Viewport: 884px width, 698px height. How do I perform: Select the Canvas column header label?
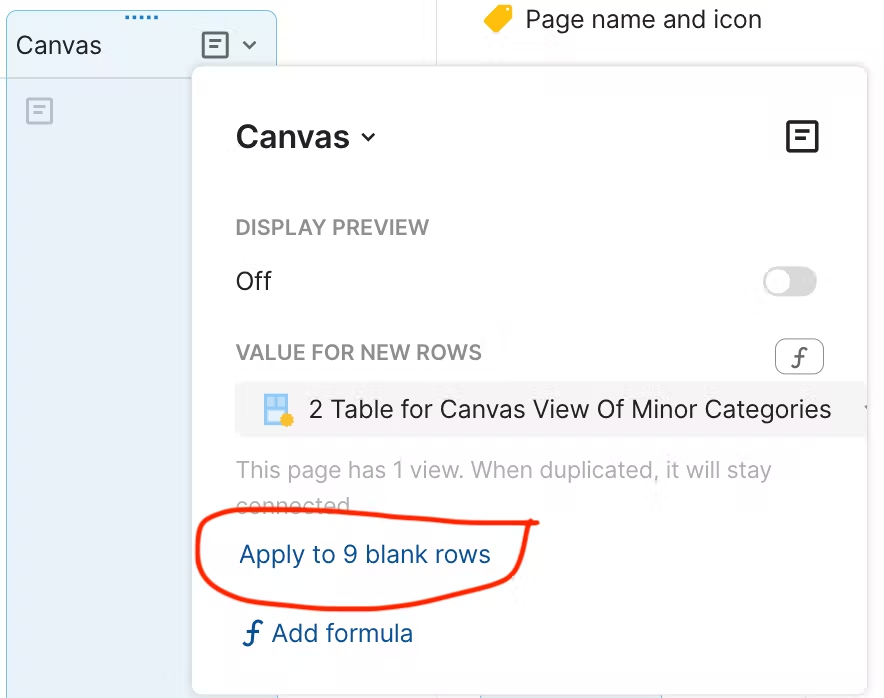tap(59, 45)
